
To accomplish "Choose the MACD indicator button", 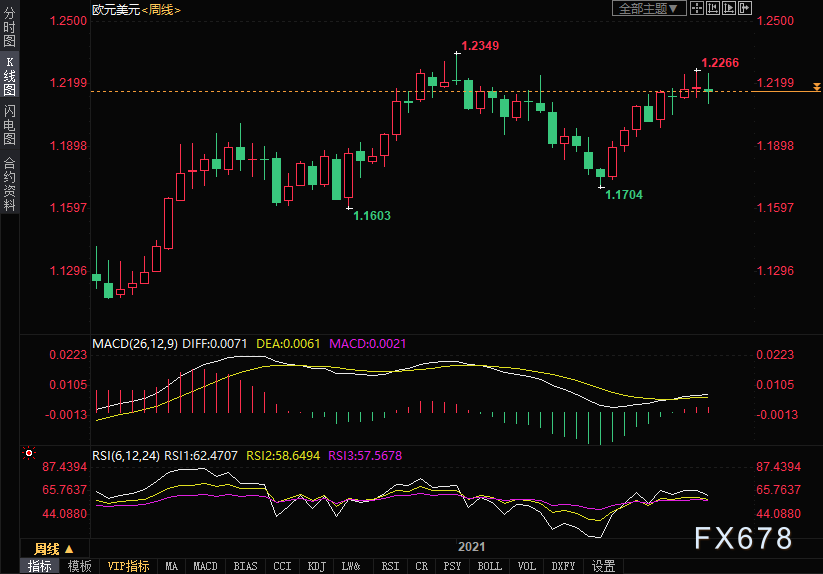I will click(x=205, y=566).
